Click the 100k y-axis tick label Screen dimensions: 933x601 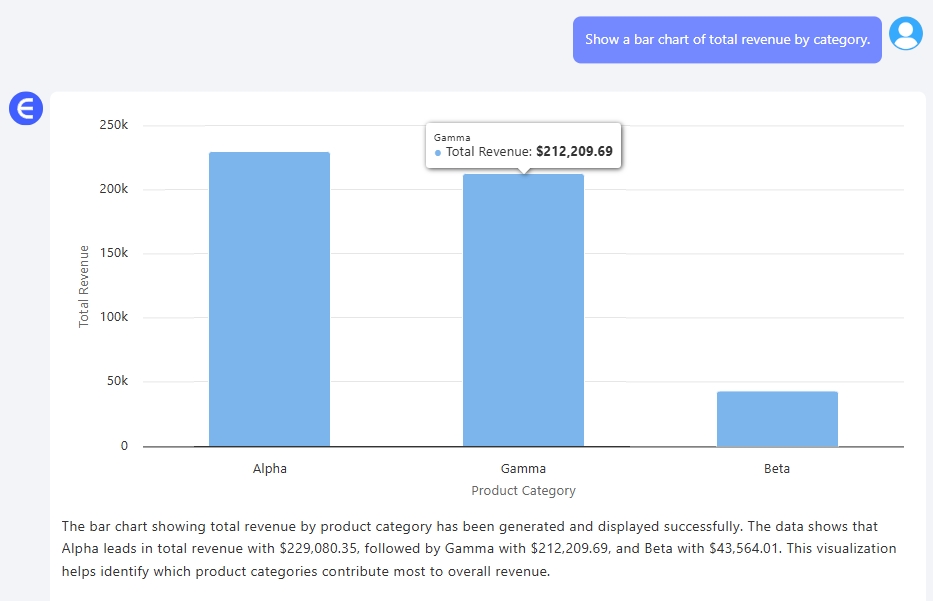(112, 318)
